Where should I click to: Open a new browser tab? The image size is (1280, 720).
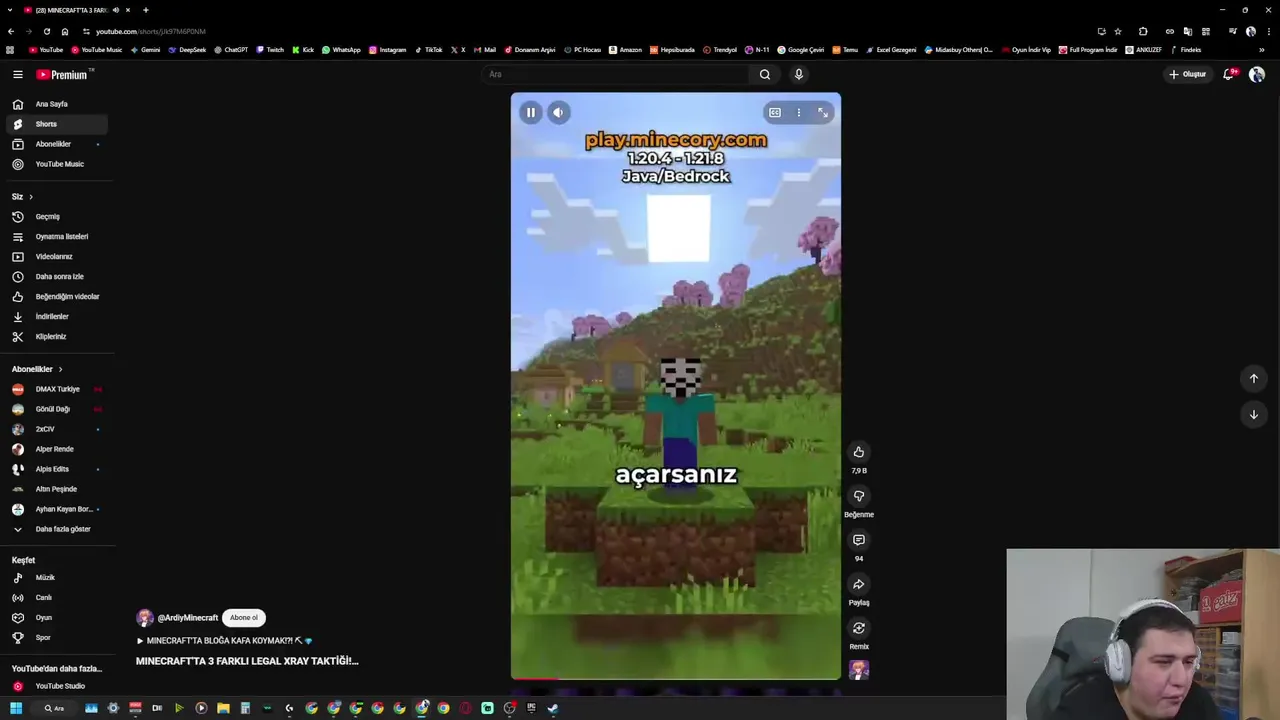click(146, 10)
